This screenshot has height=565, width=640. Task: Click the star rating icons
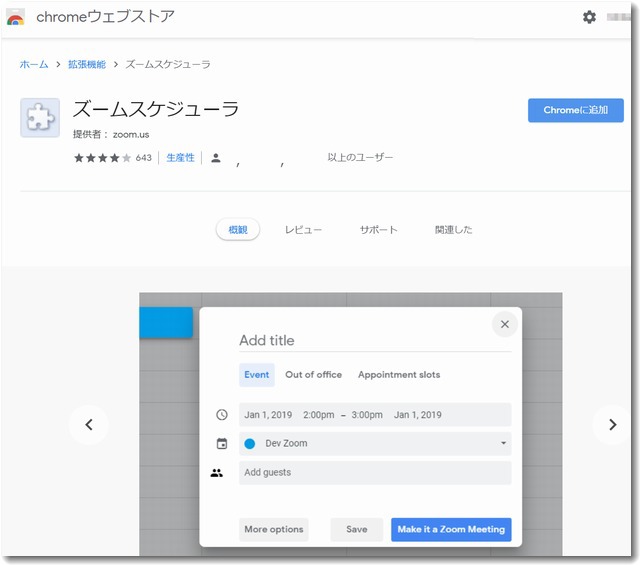point(102,158)
